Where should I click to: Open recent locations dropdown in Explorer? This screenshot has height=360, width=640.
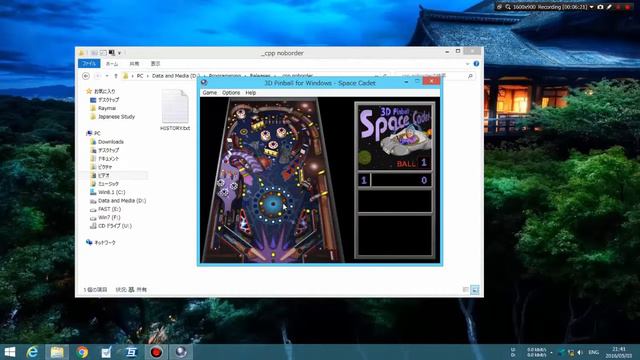coord(107,76)
